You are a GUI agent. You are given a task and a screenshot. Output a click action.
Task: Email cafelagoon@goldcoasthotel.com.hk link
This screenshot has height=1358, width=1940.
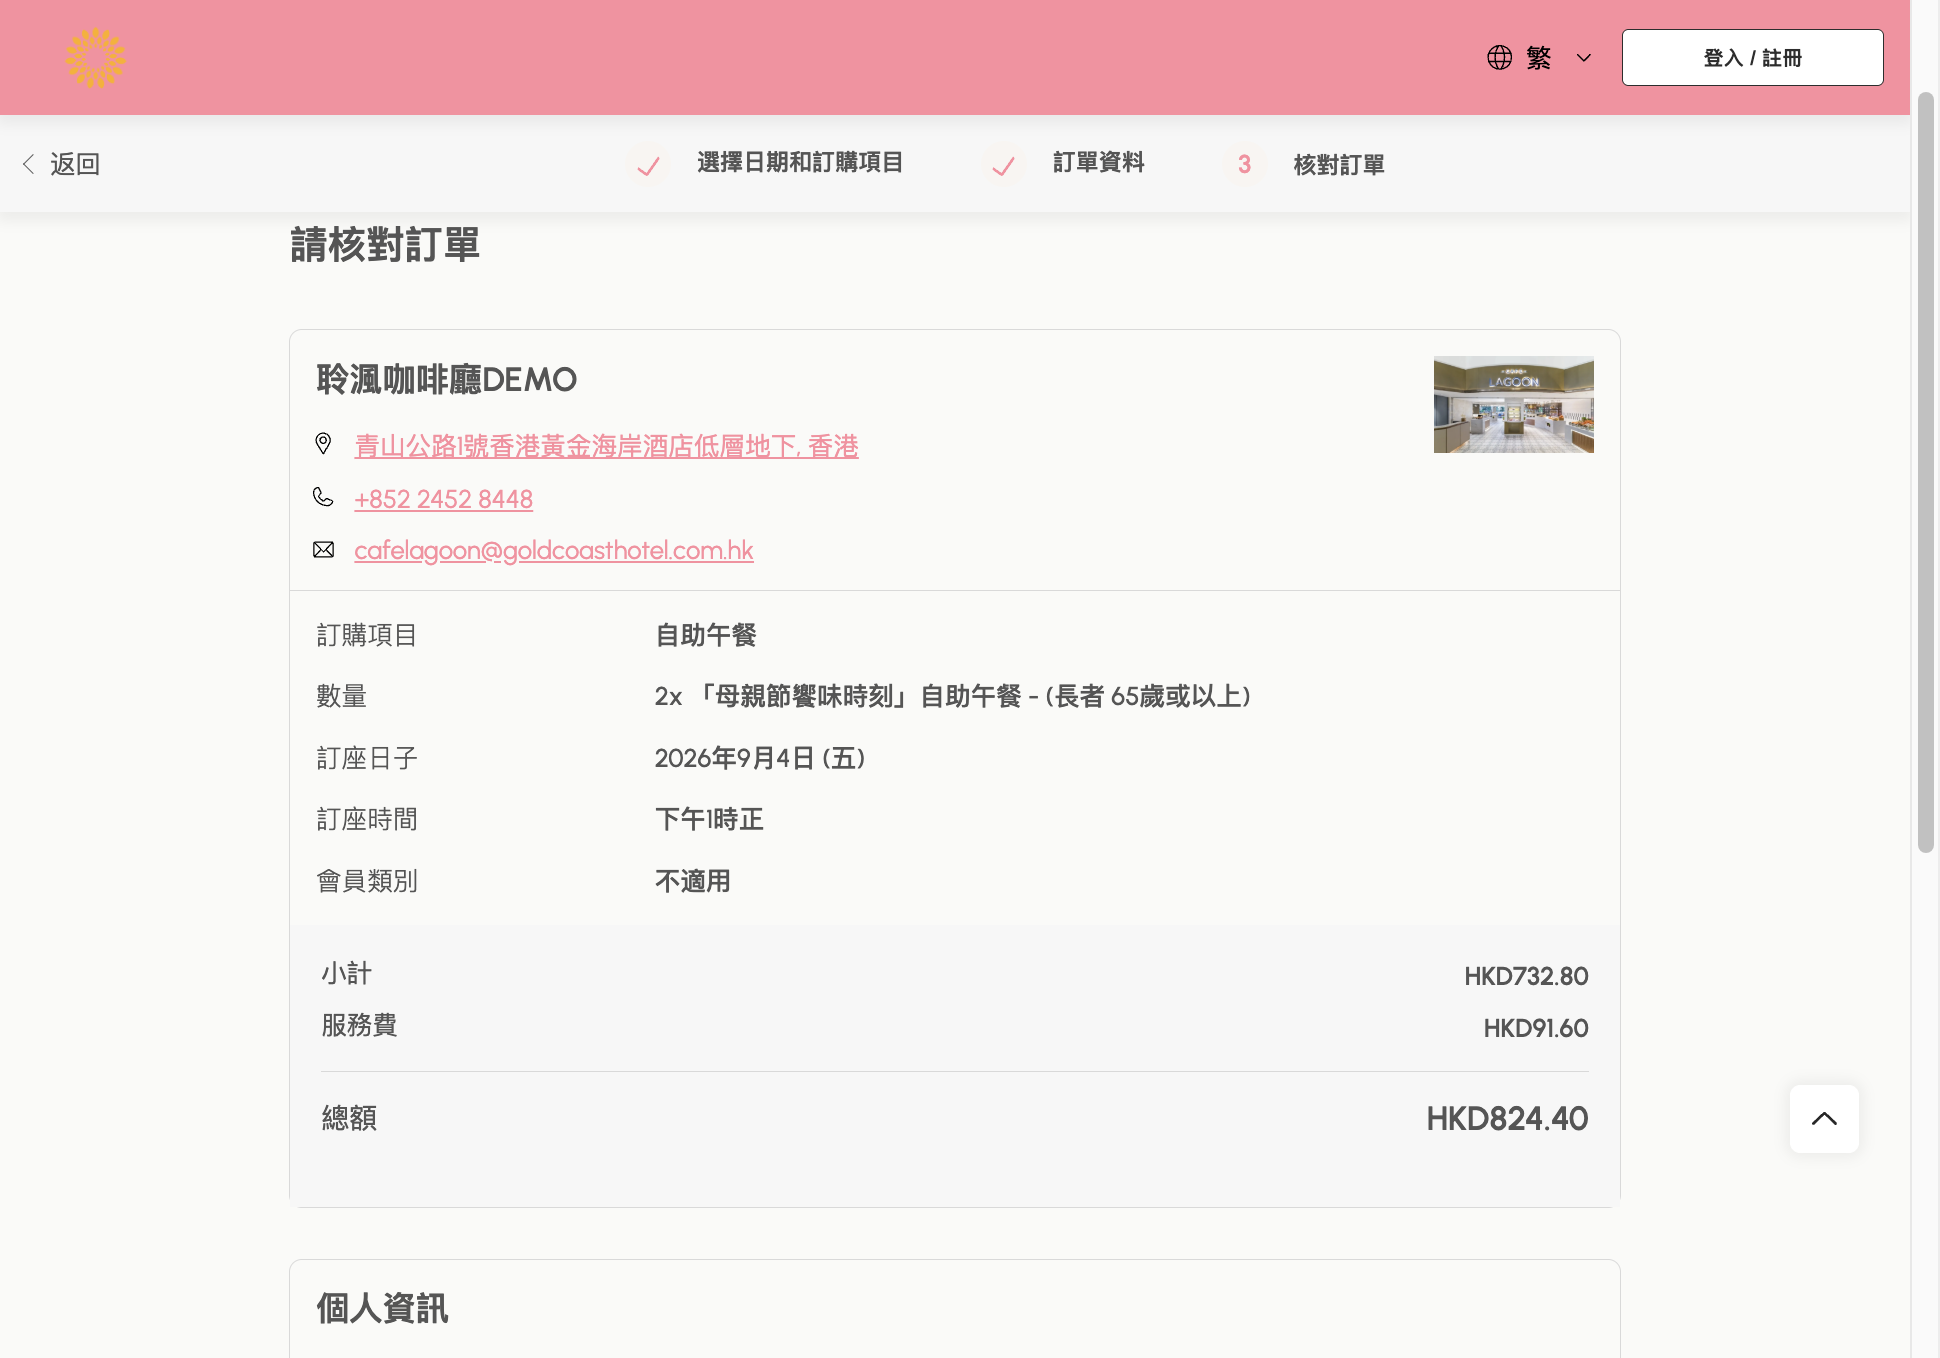click(553, 550)
